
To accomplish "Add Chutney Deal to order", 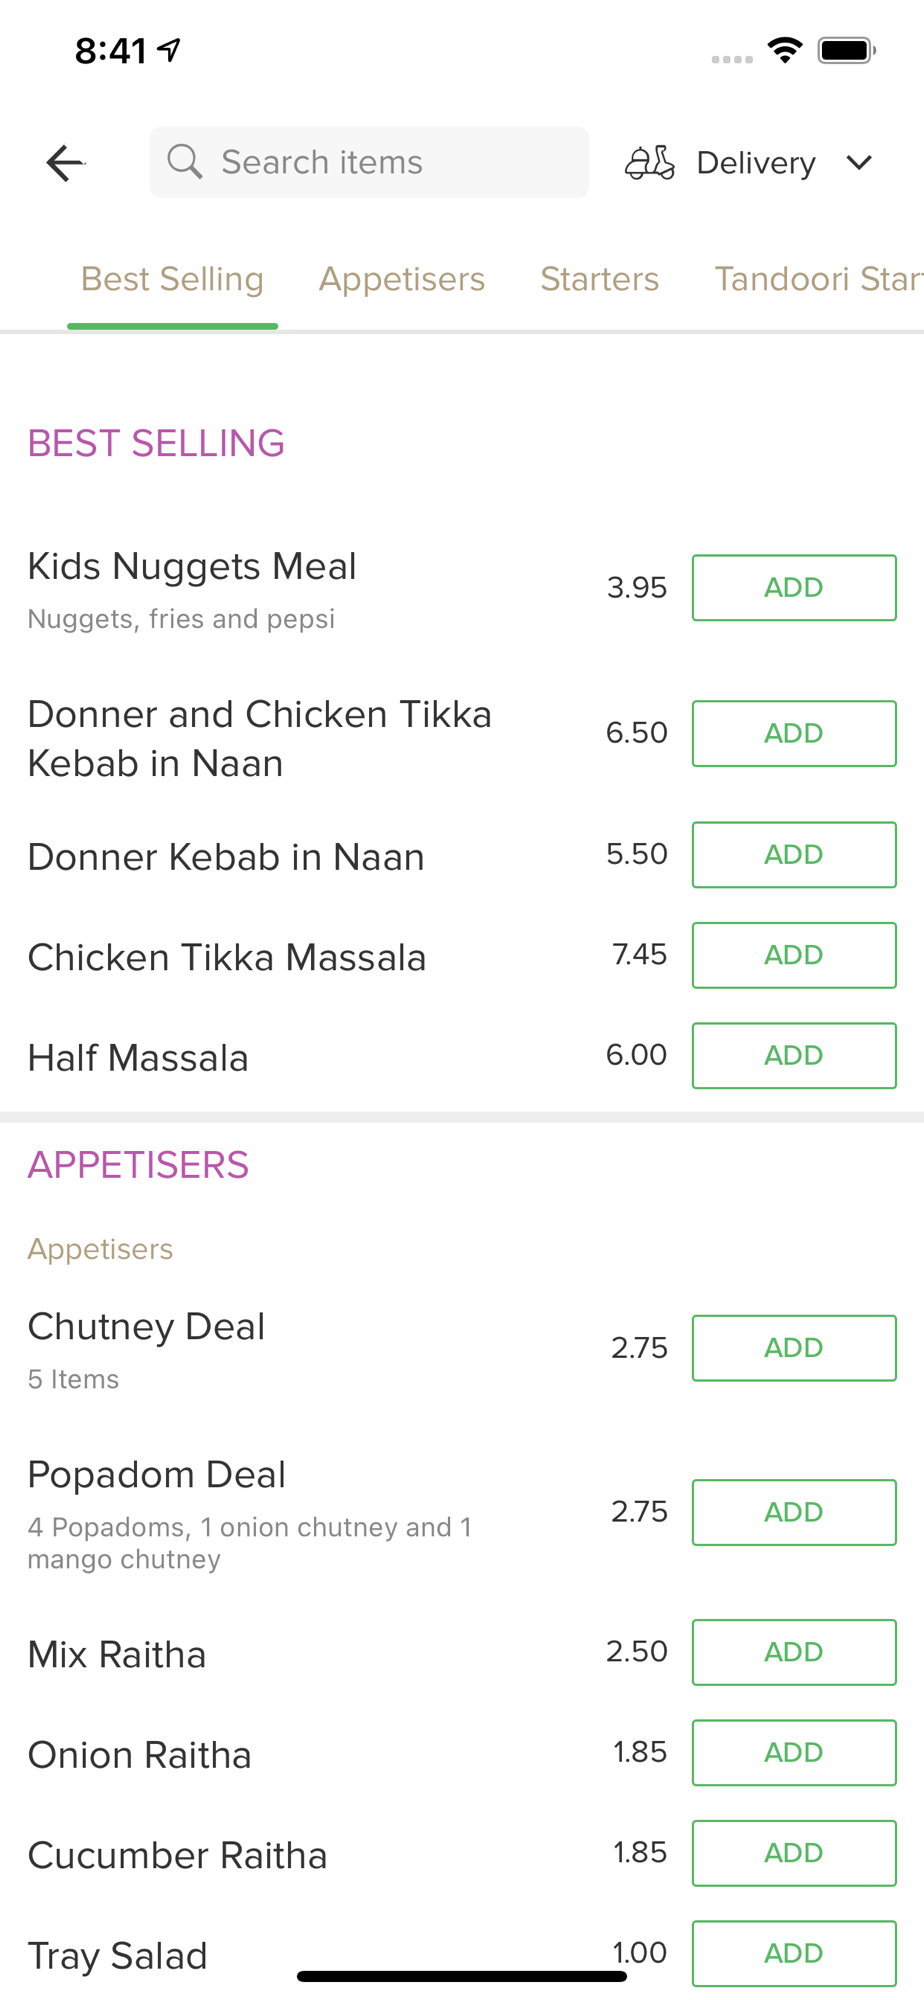I will [x=794, y=1348].
